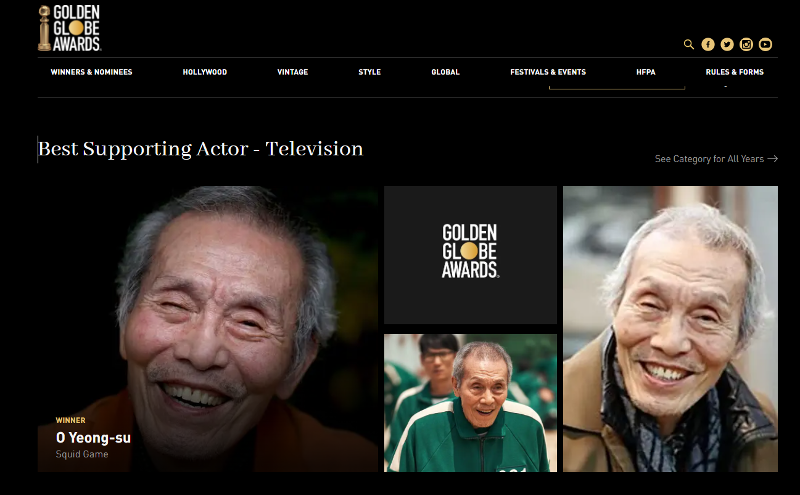This screenshot has height=495, width=800.
Task: Open the green tracksuit Squid Game photo
Action: click(470, 403)
